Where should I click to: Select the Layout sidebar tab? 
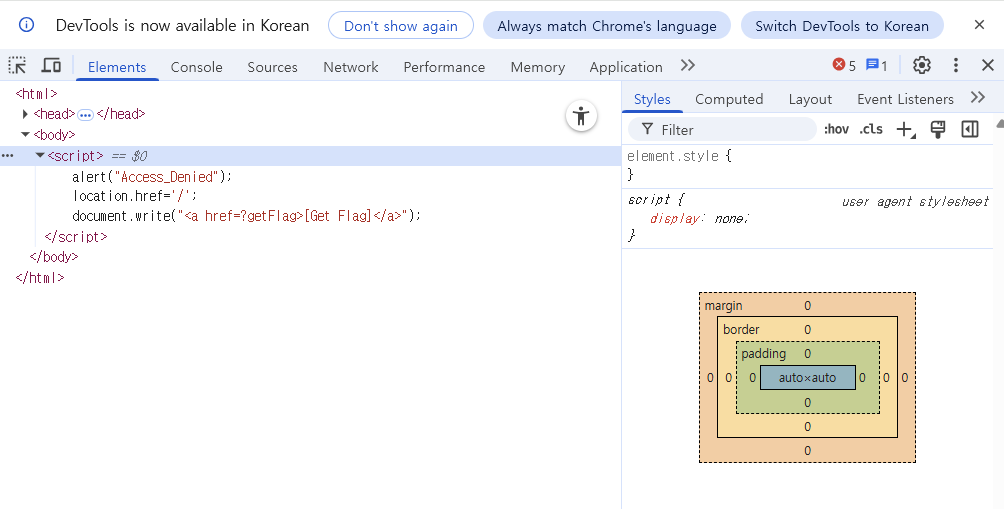[810, 99]
